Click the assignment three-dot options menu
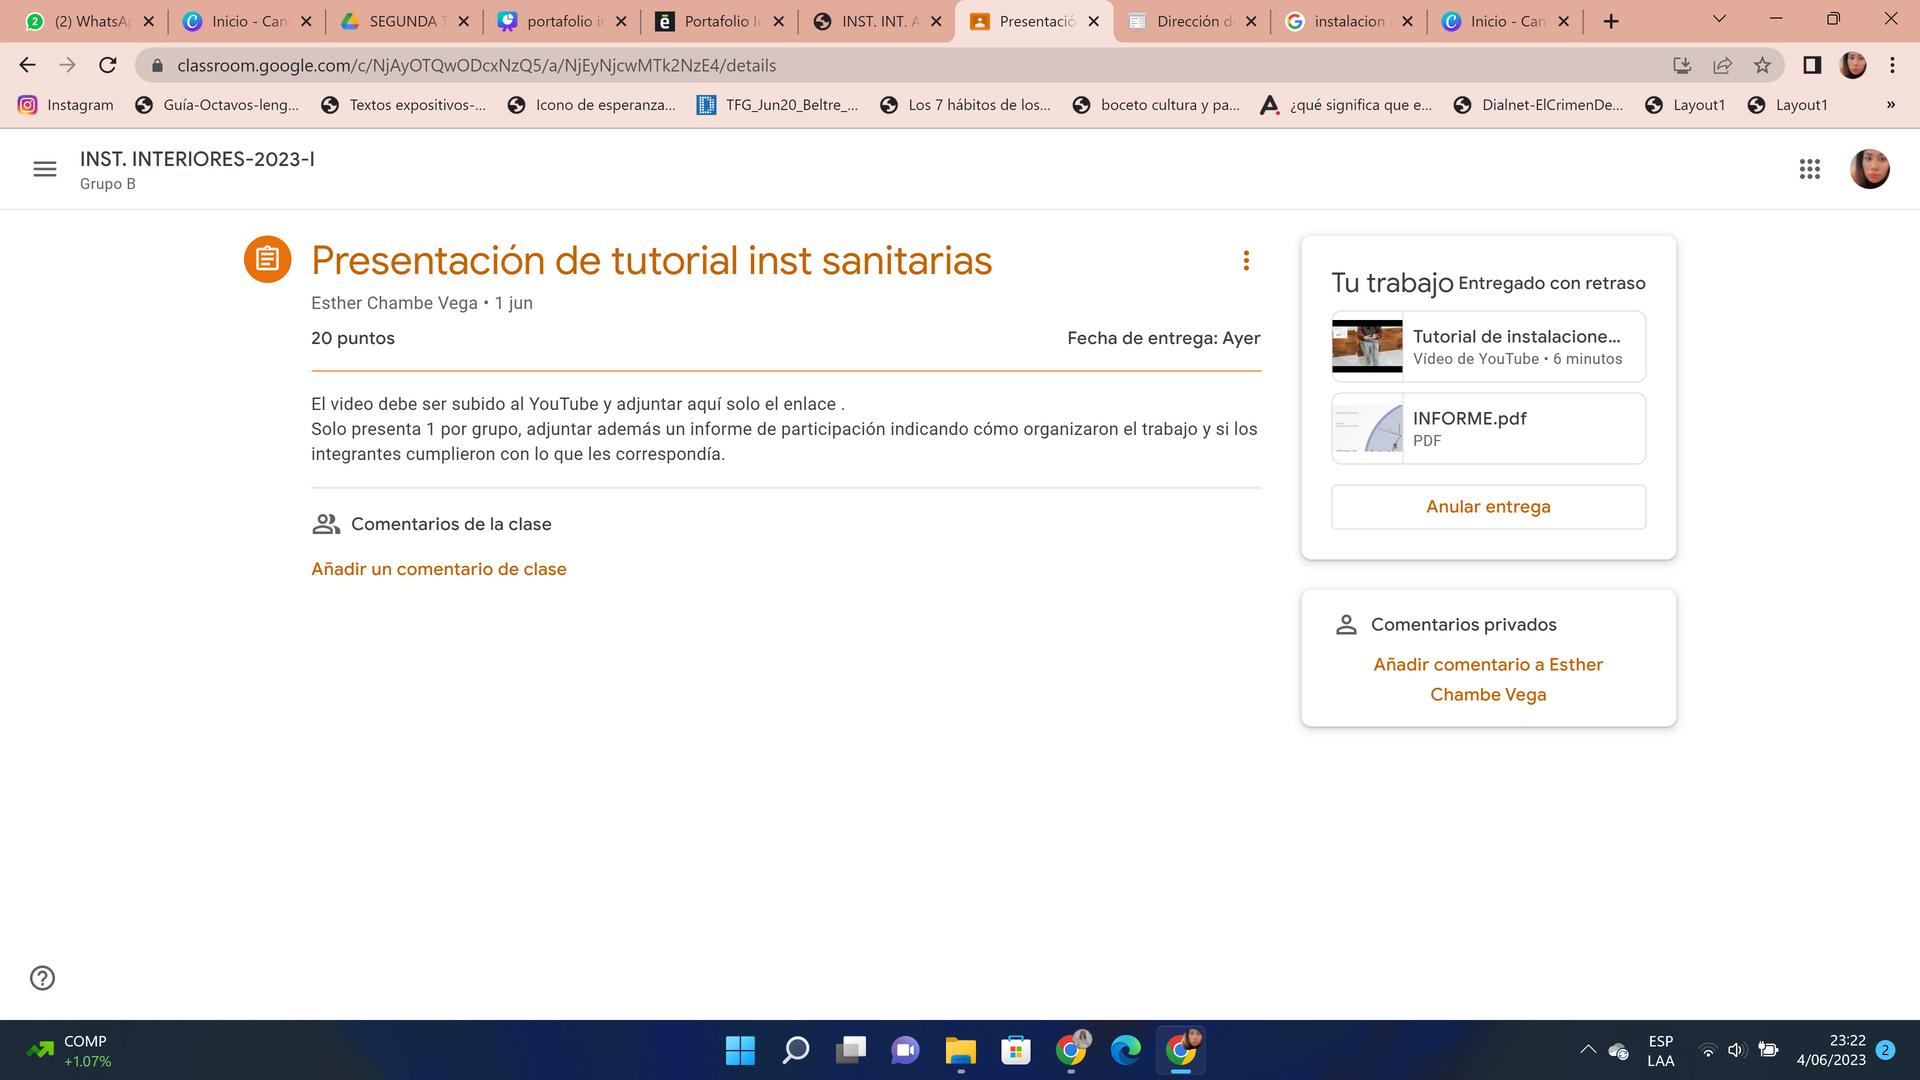Viewport: 1920px width, 1080px height. (1246, 261)
